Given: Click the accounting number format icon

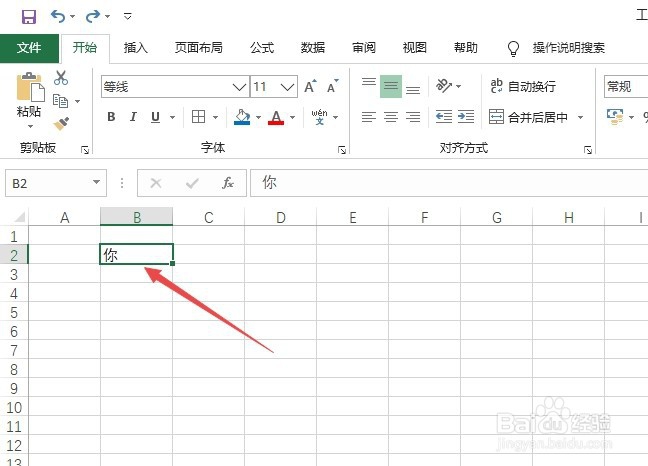Looking at the screenshot, I should tap(615, 117).
